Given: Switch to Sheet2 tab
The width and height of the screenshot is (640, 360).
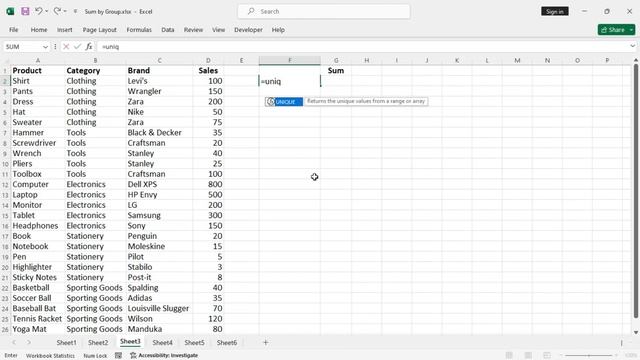Looking at the screenshot, I should click(x=98, y=342).
